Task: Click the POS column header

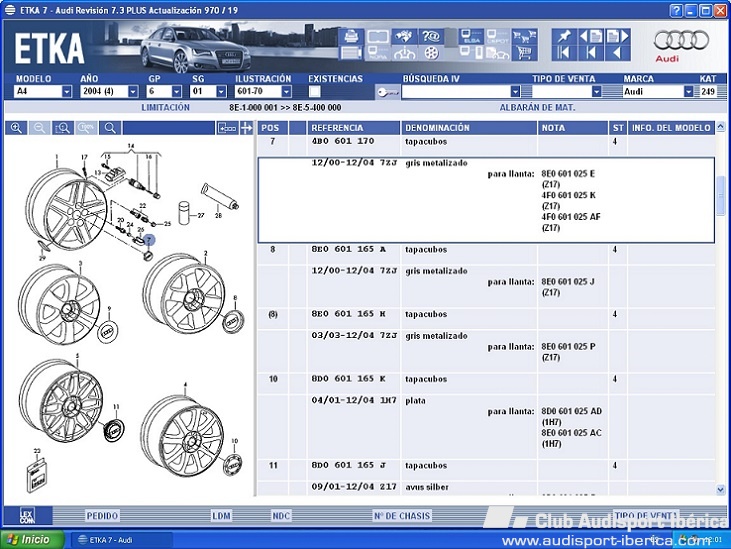Action: click(x=272, y=128)
